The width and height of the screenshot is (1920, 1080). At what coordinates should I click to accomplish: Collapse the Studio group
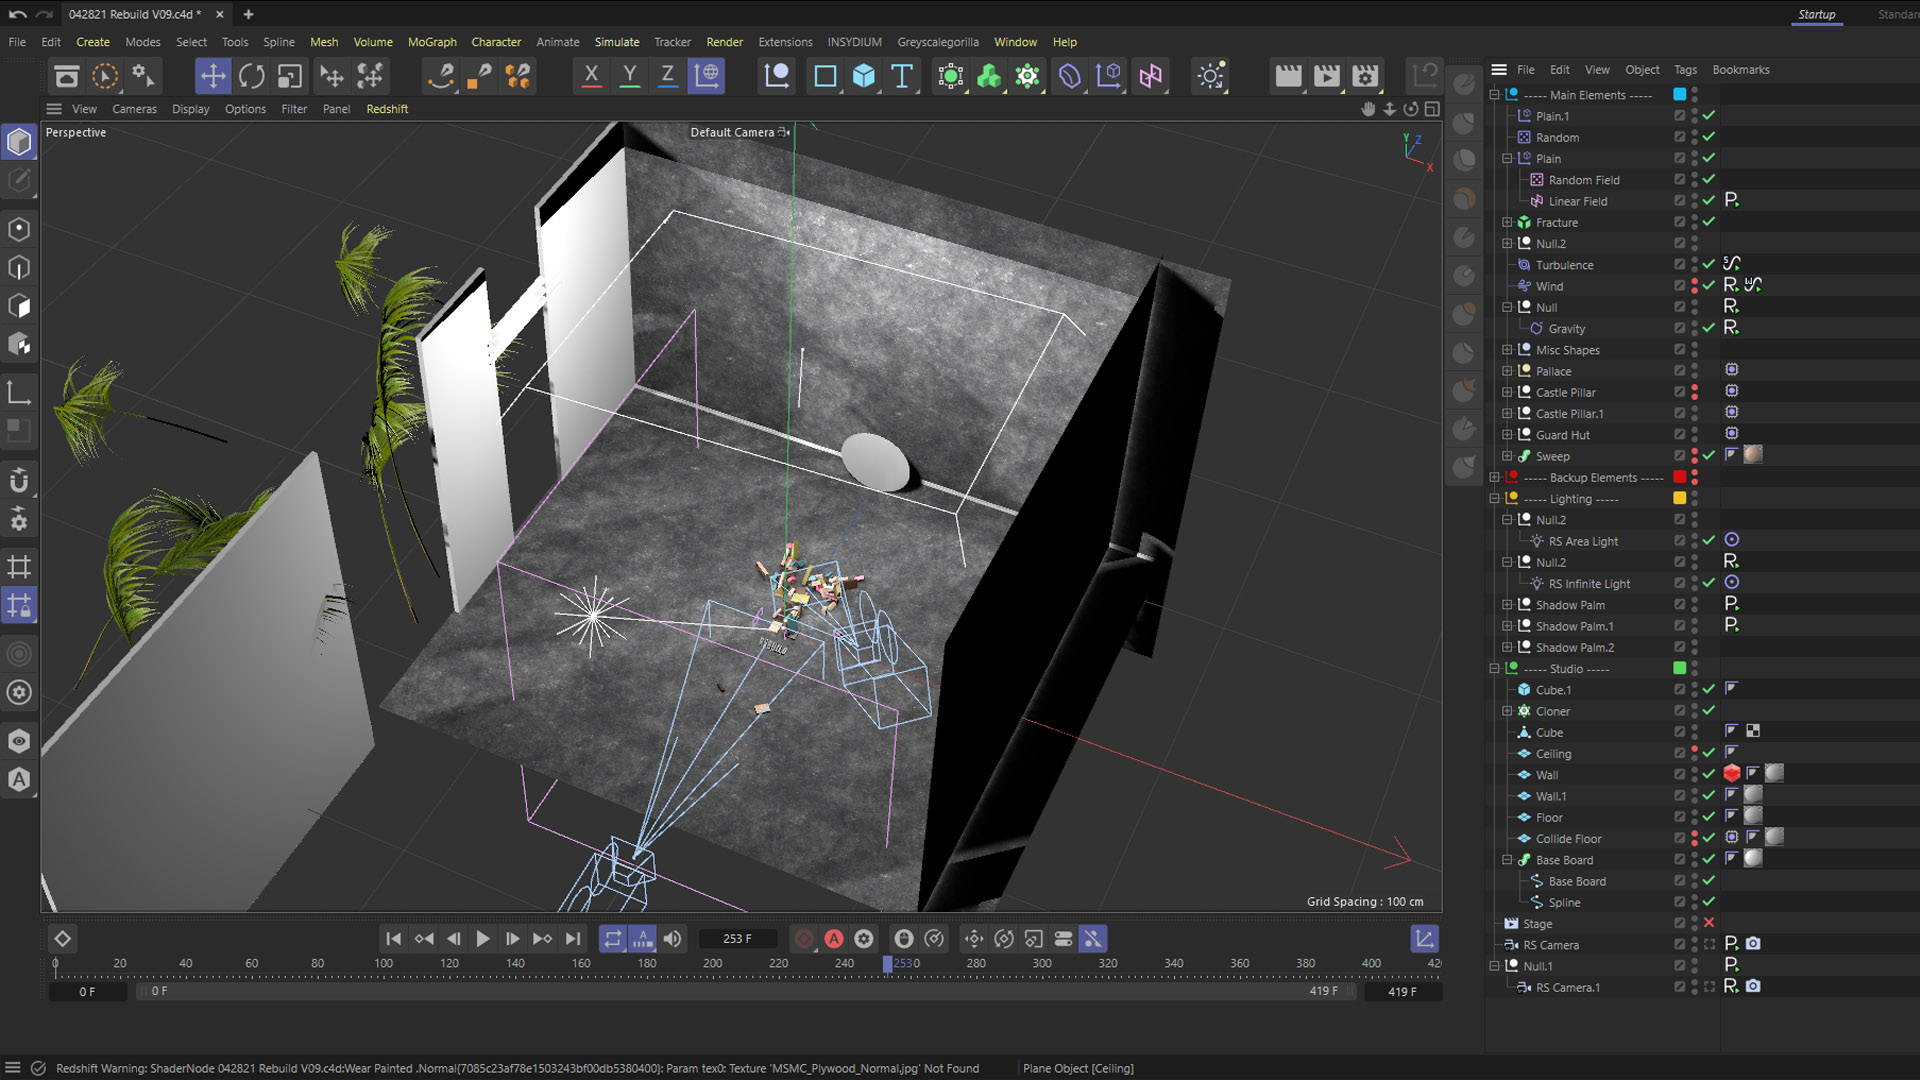(1495, 669)
